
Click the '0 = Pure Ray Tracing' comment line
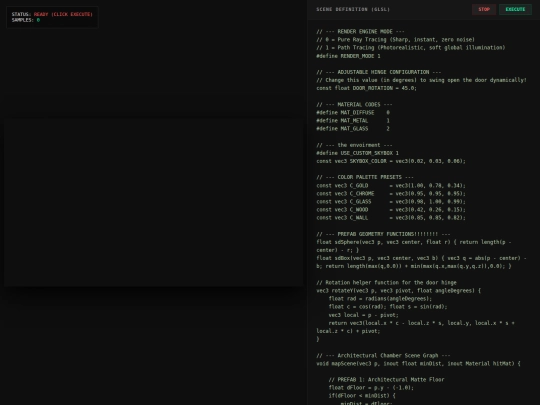click(395, 40)
